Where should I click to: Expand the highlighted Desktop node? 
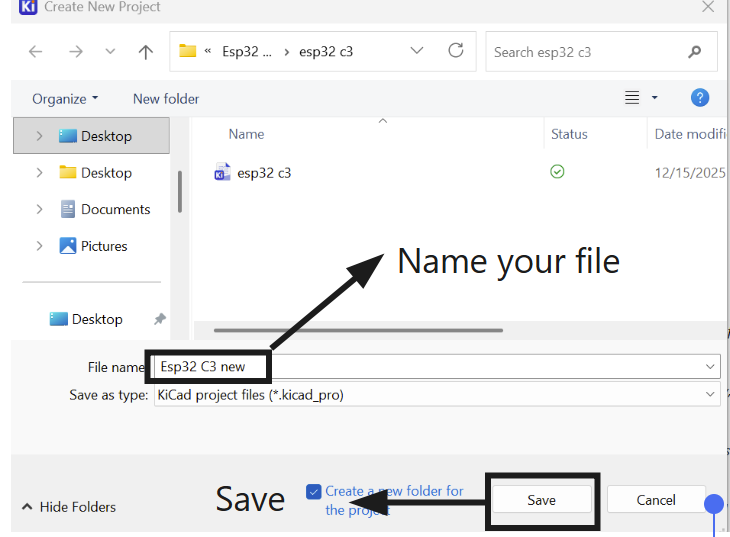[x=39, y=136]
